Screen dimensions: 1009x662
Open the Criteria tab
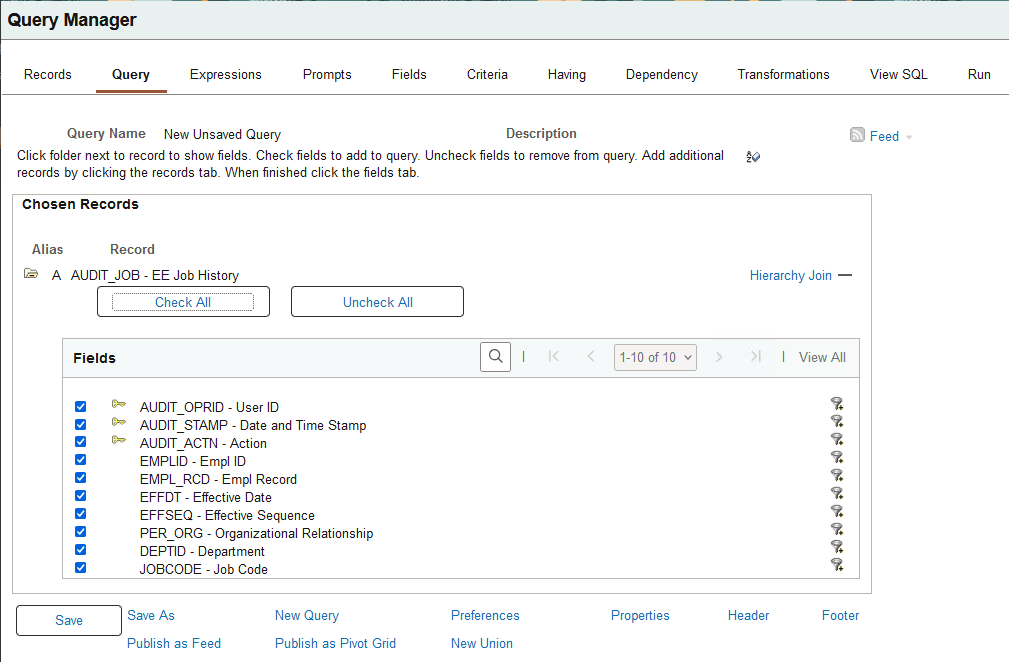click(487, 73)
